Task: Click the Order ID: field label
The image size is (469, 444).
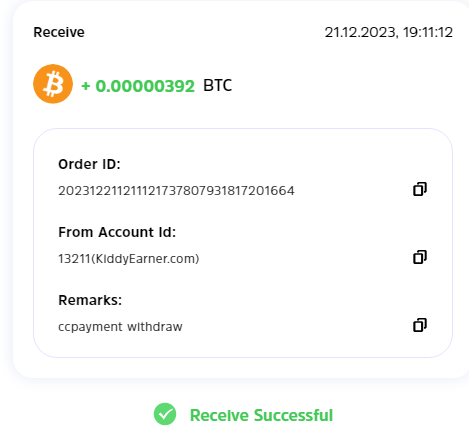Action: click(89, 164)
